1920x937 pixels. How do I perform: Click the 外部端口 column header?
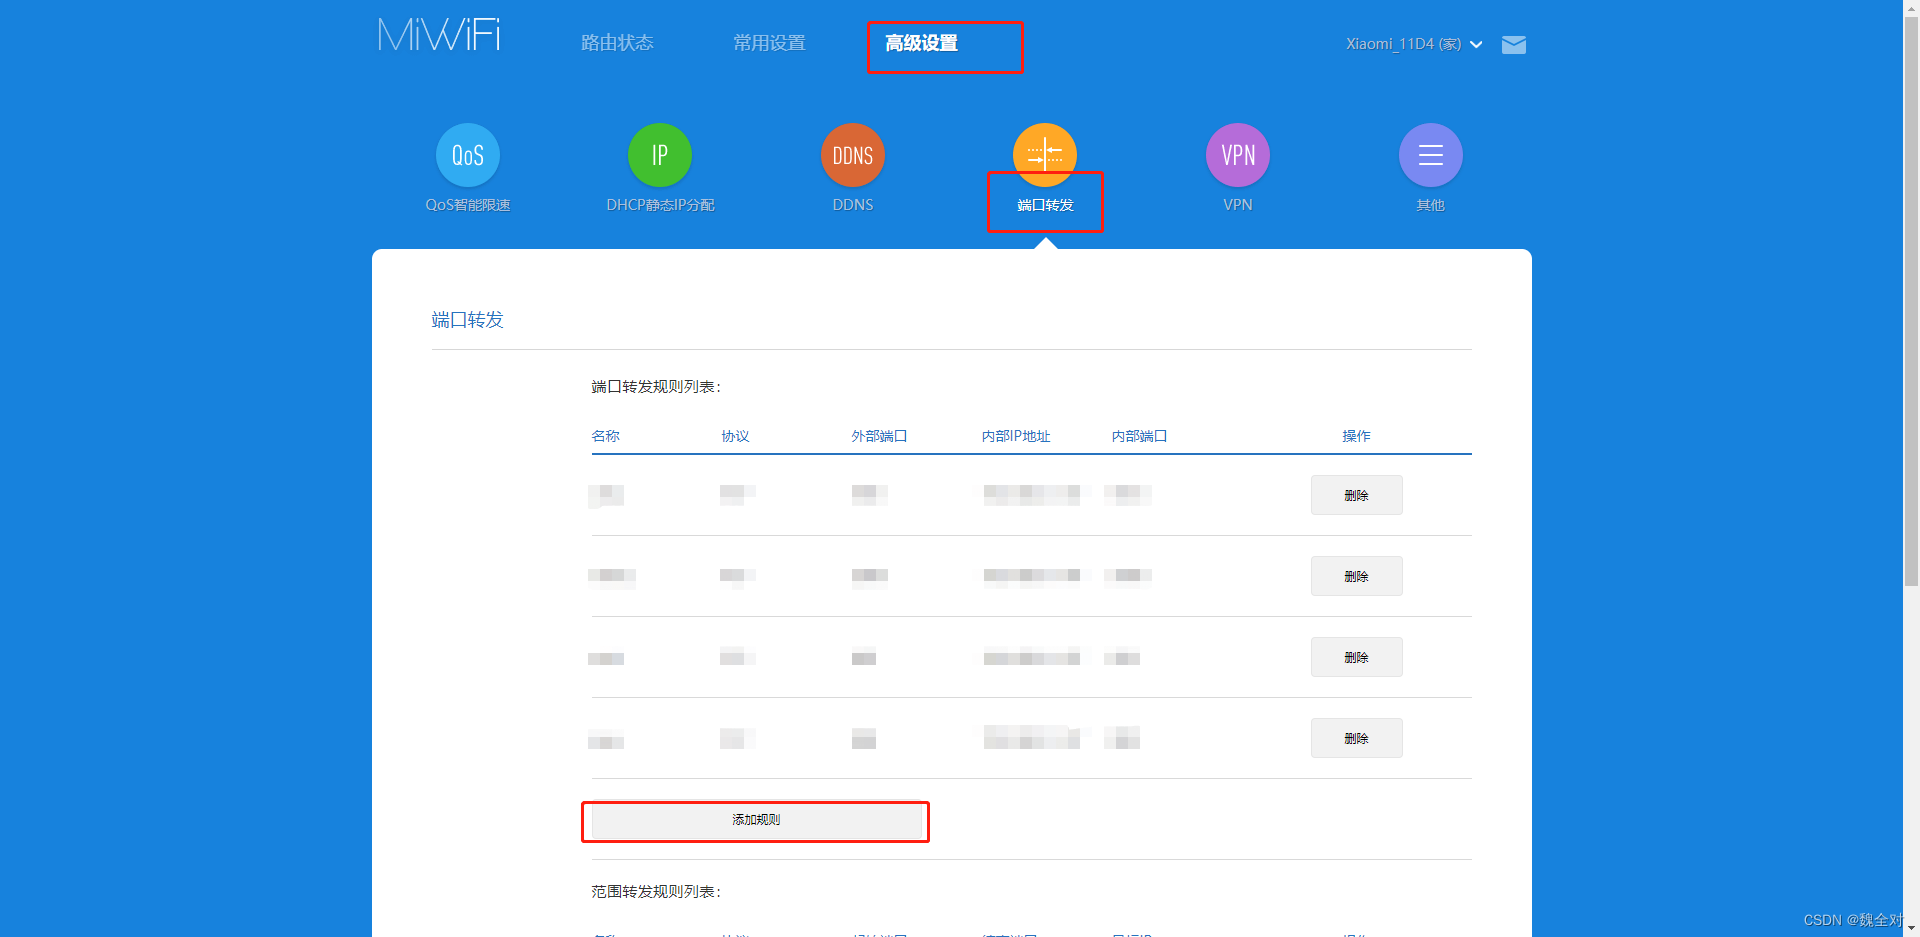(x=879, y=436)
